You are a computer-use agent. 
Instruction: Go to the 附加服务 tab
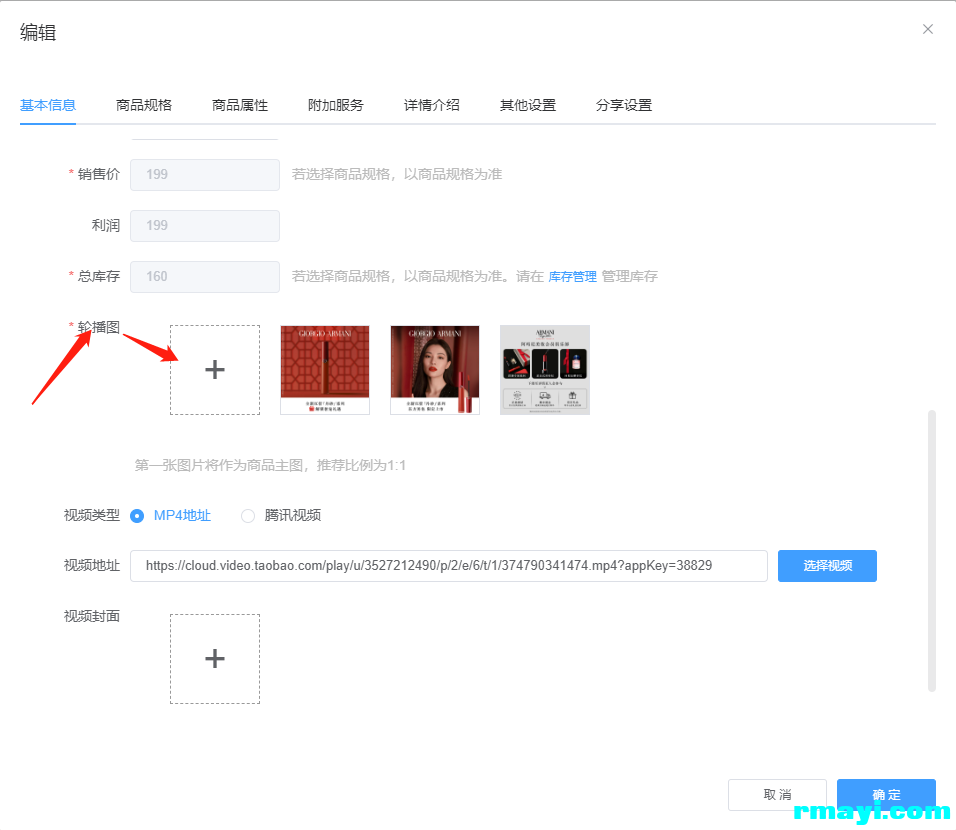[x=336, y=105]
